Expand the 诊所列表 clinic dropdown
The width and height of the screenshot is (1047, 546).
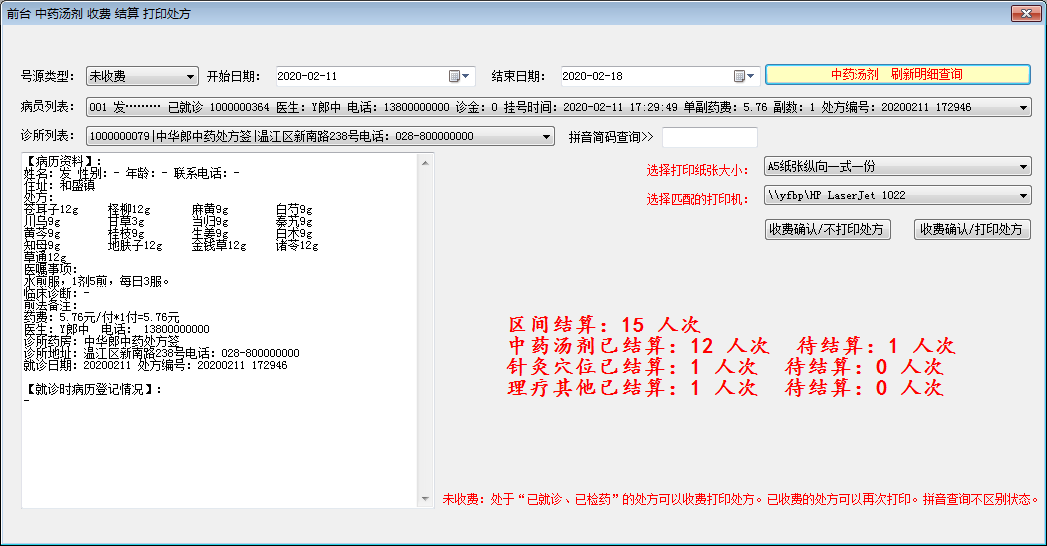click(546, 136)
